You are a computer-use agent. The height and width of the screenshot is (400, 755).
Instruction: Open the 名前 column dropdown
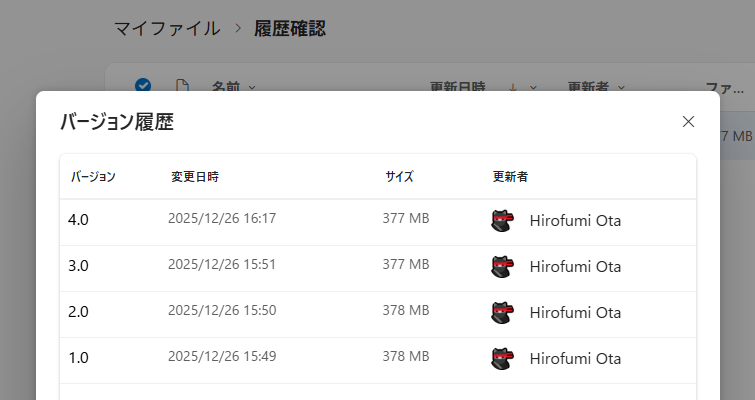[x=234, y=87]
